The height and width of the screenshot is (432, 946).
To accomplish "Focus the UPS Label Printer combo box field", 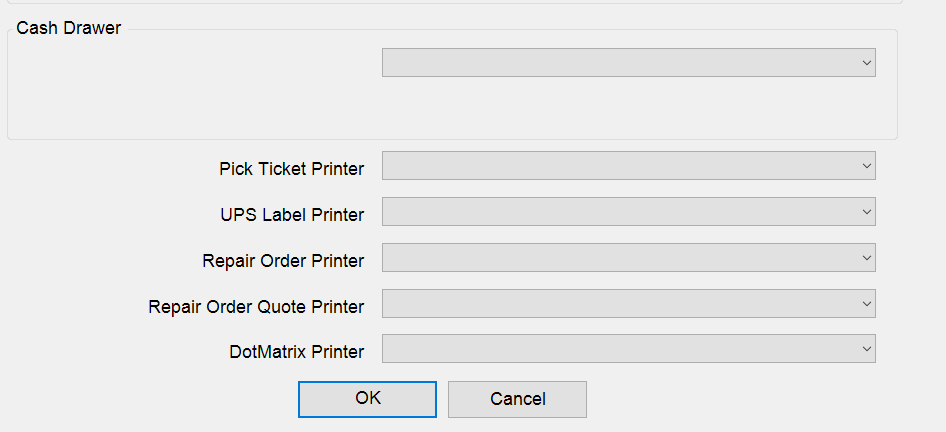I will [x=618, y=212].
